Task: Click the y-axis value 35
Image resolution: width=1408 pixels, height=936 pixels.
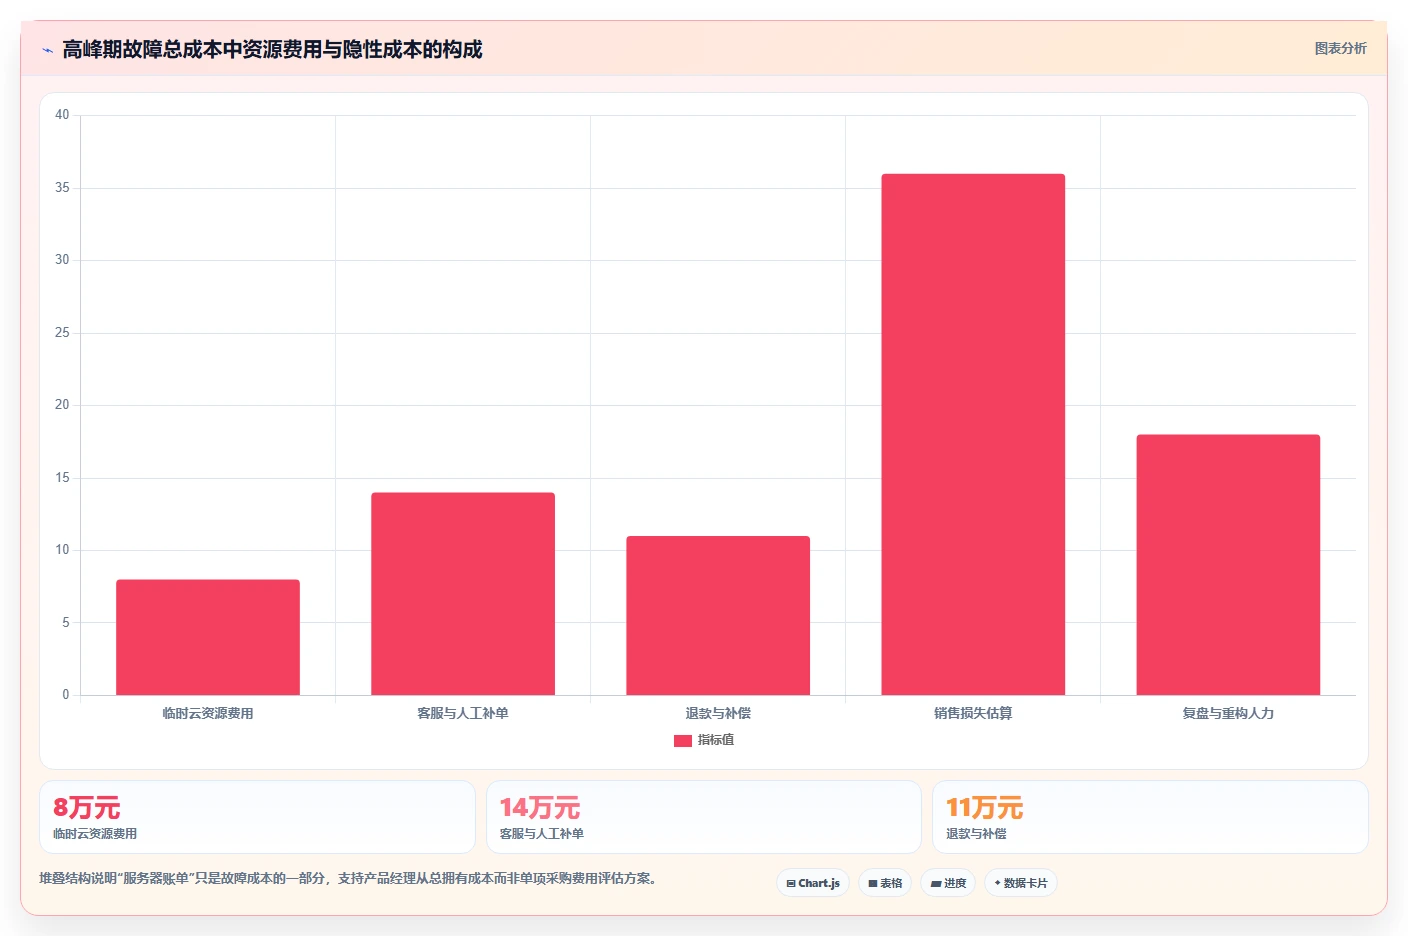Action: point(62,188)
